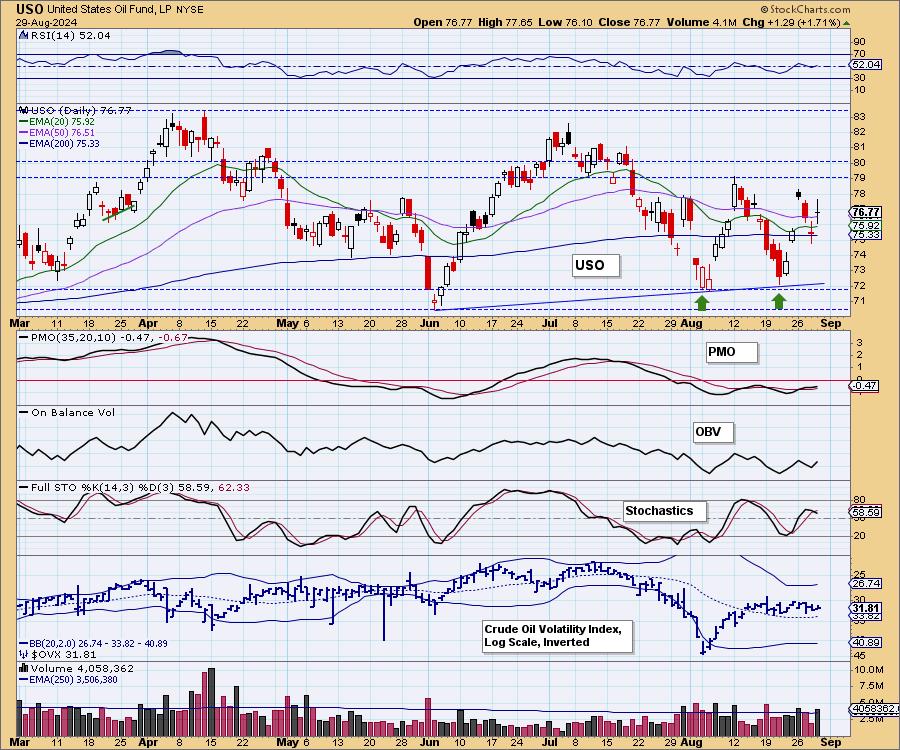
Task: Click the 'Volume 4,058,362' legend label
Action: click(82, 669)
